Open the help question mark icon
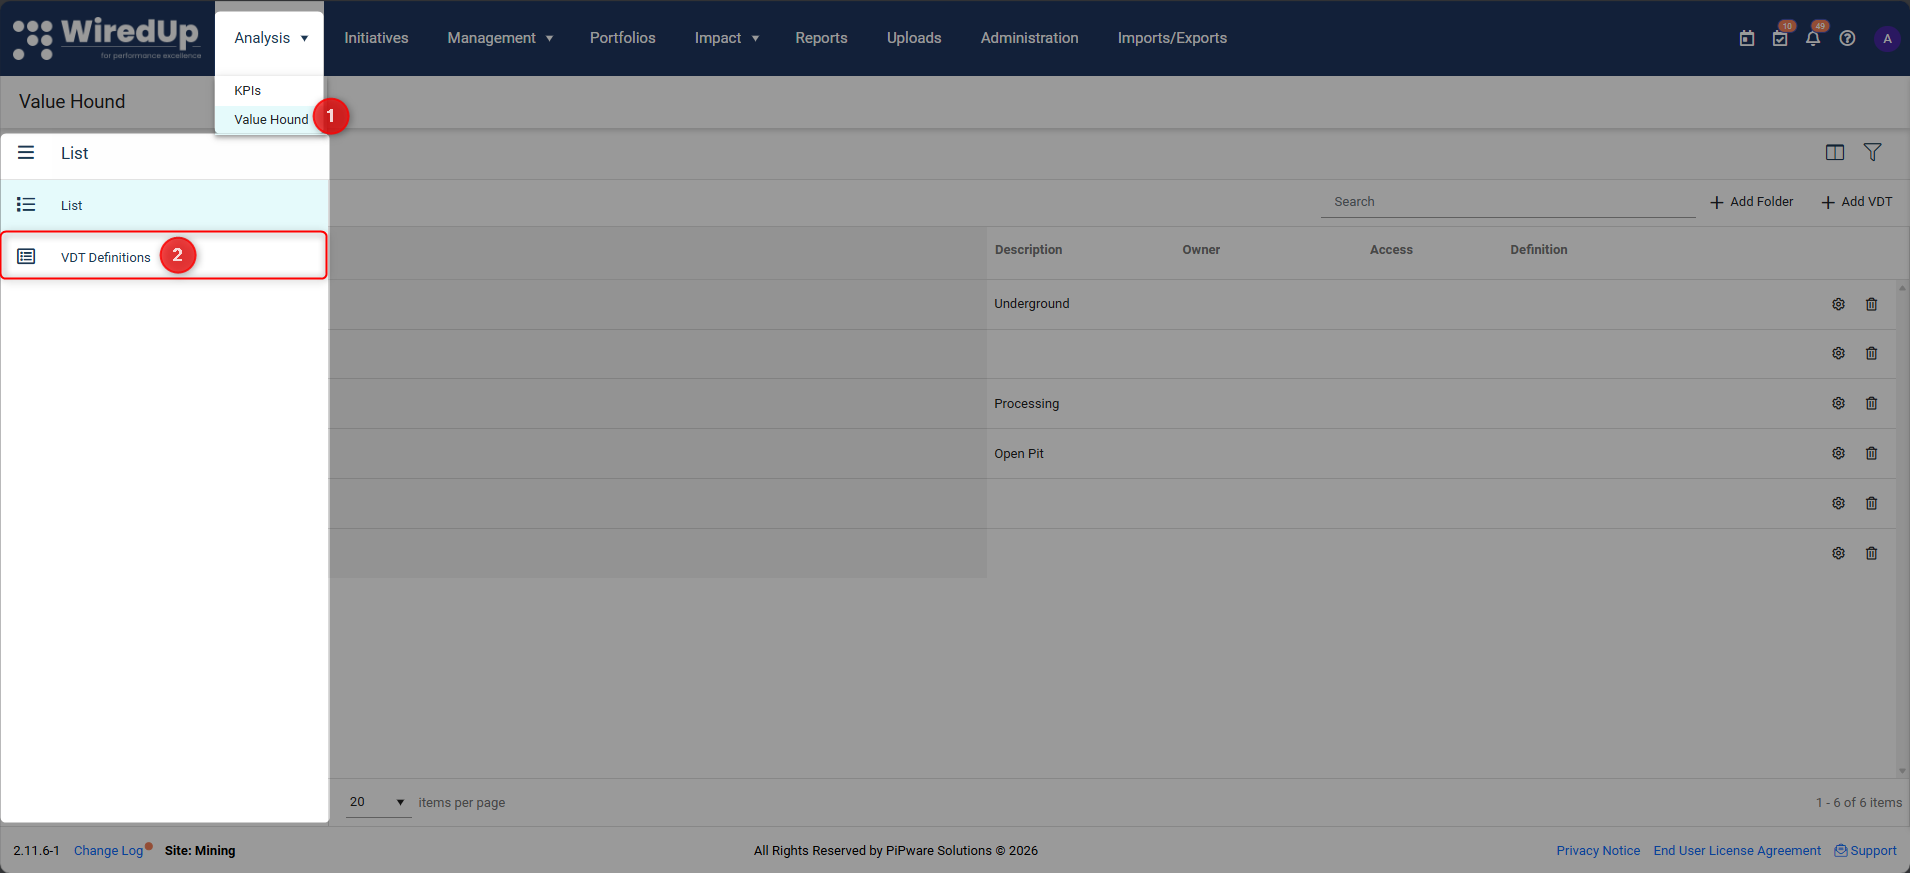 [1847, 38]
